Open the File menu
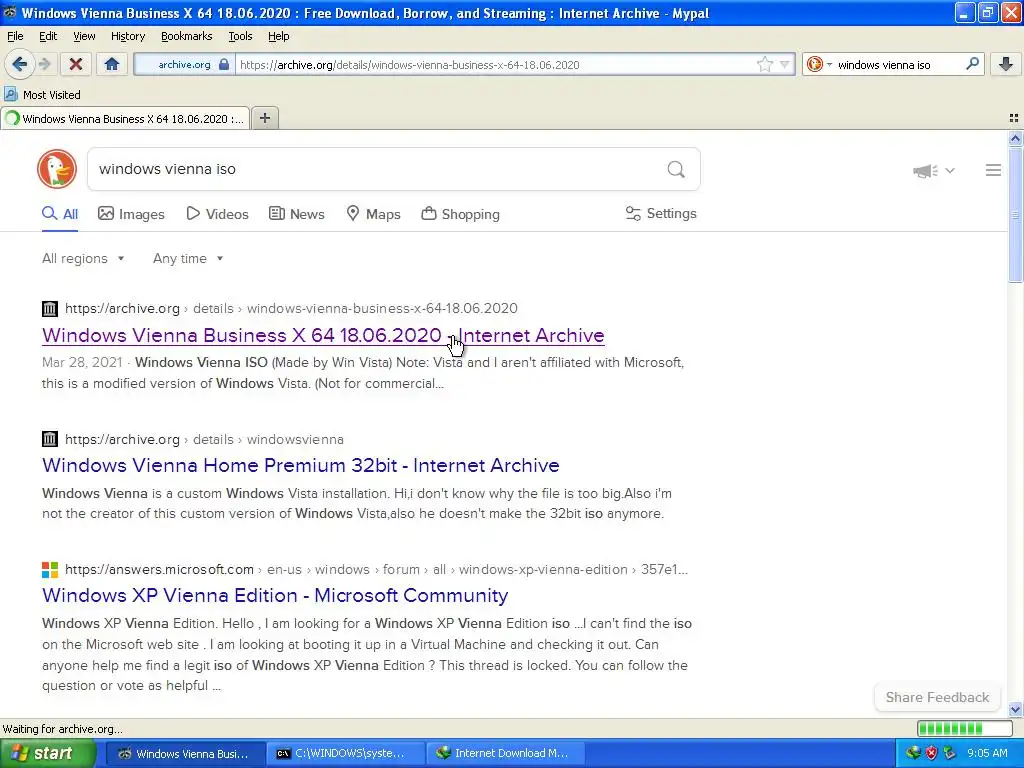Screen dimensions: 1024x768 (15, 36)
